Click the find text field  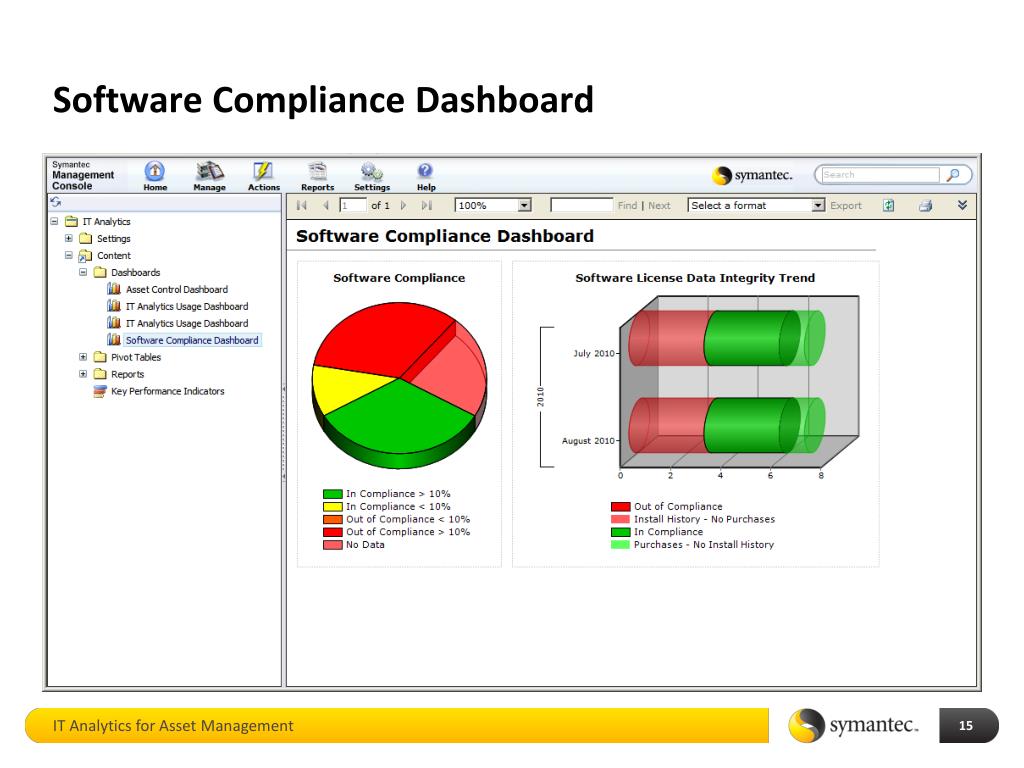click(582, 206)
